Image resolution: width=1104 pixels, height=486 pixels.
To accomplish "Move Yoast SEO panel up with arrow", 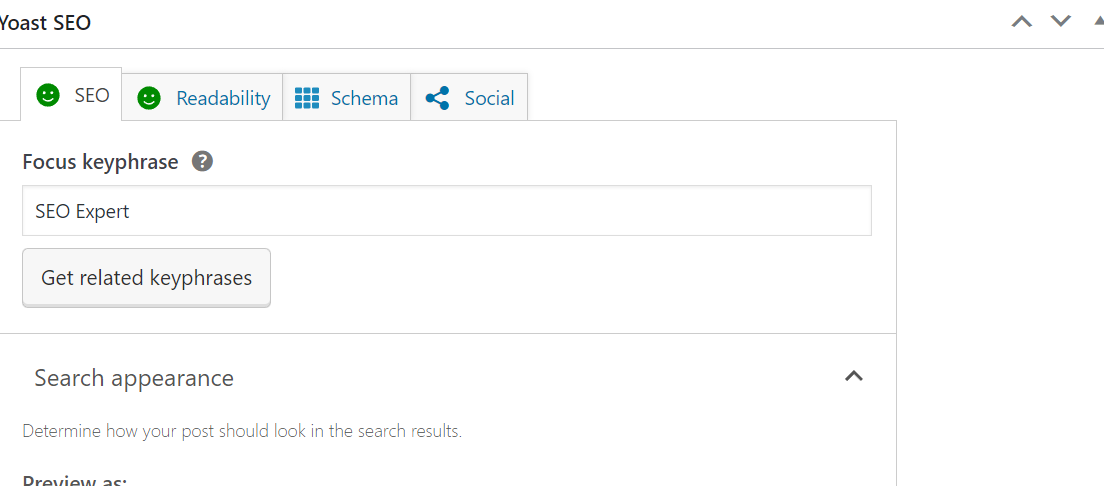I will point(1021,21).
